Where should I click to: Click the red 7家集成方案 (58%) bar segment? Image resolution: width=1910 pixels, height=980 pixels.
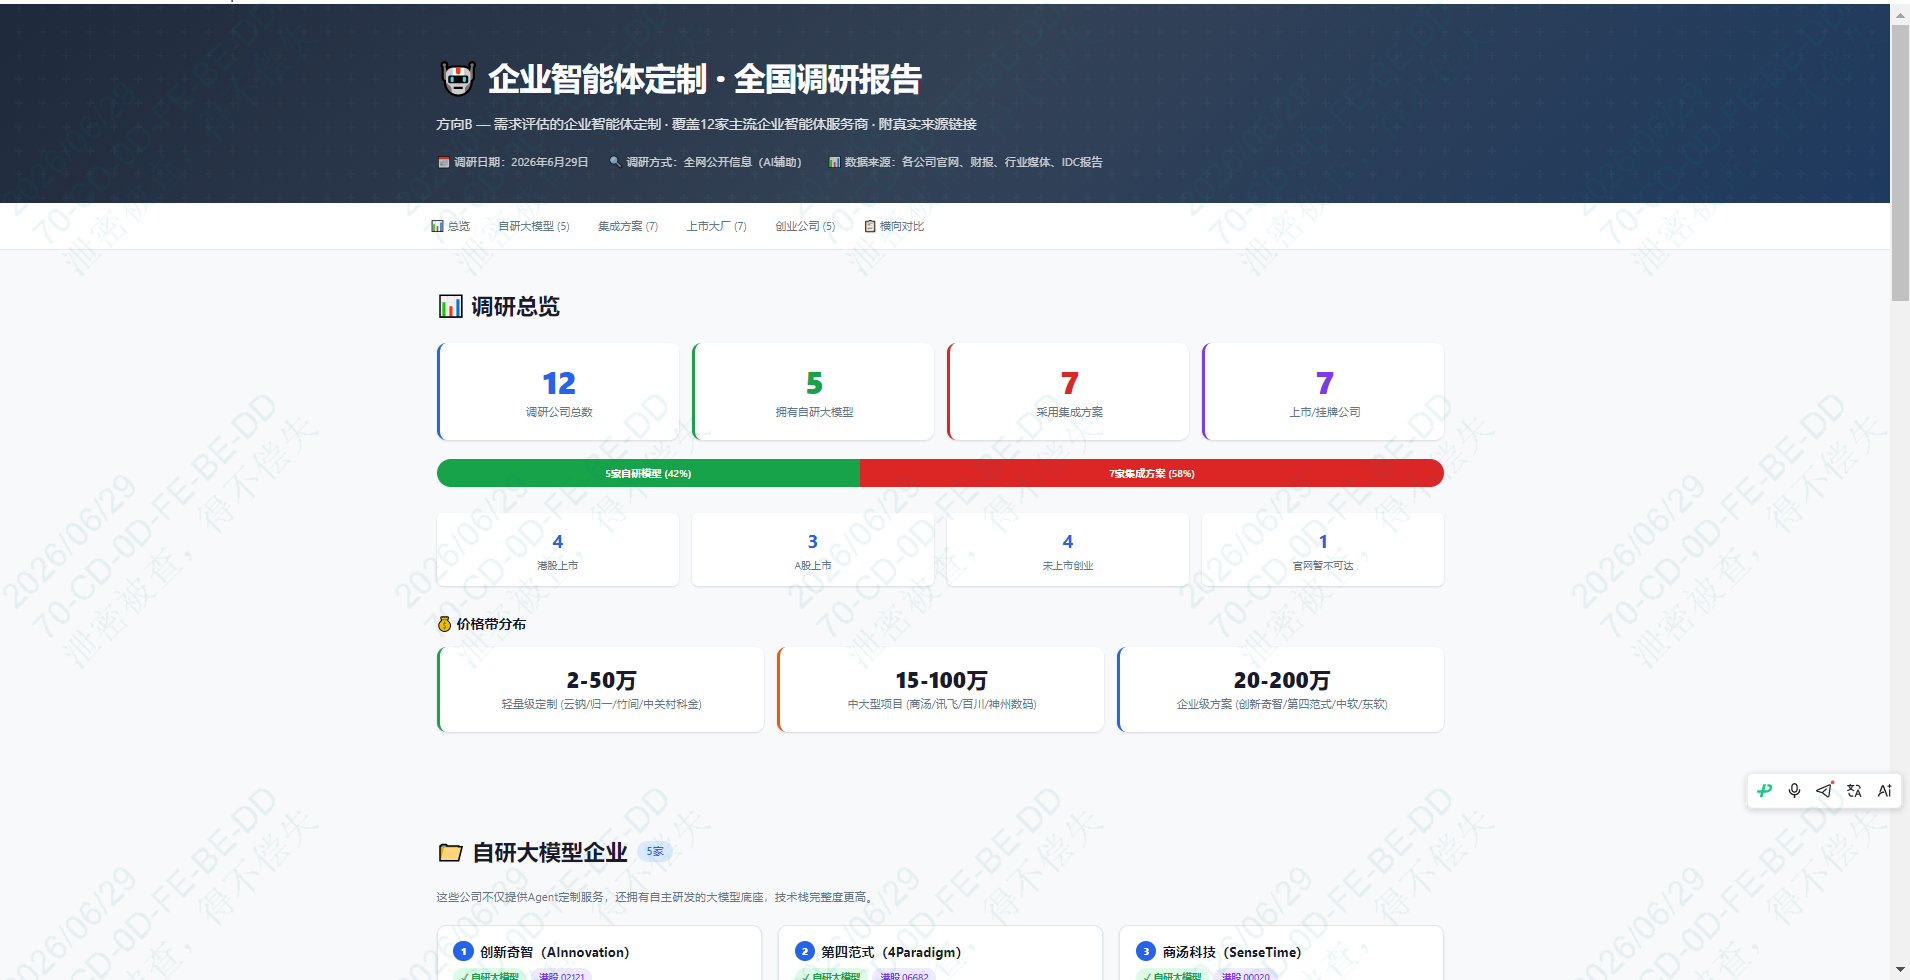coord(1152,473)
